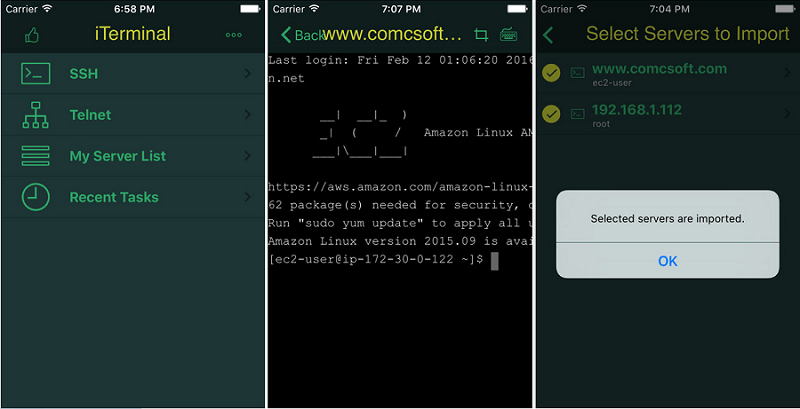
Task: Show the keyboard using keyboard icon
Action: pos(509,35)
